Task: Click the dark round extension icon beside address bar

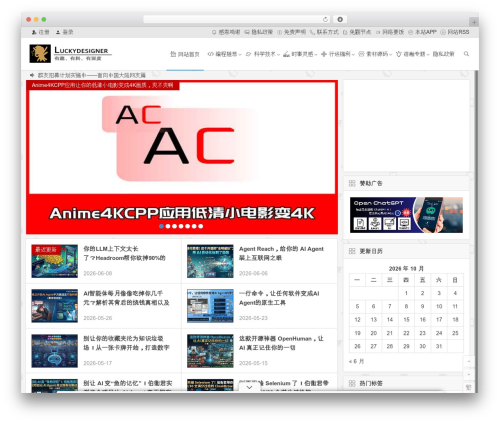Action: tap(340, 19)
